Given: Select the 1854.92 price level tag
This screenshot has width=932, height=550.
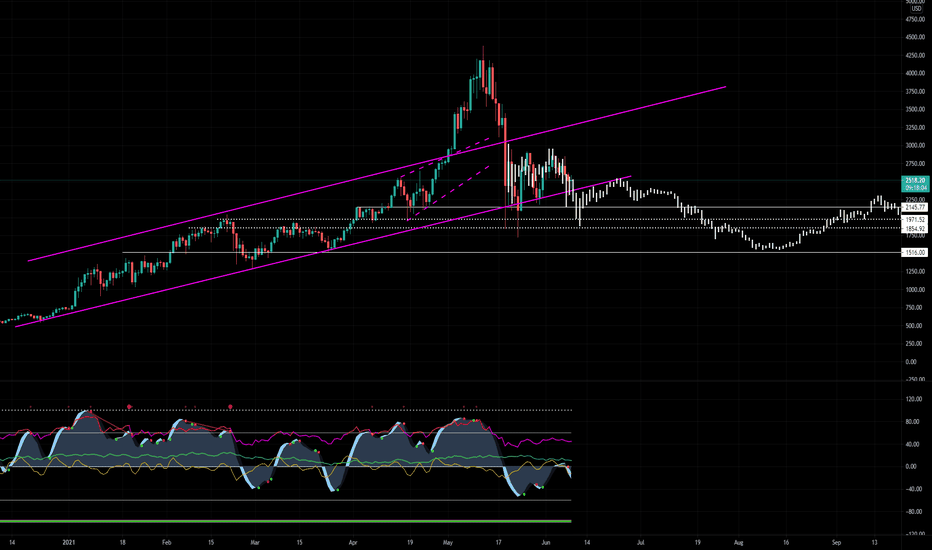Looking at the screenshot, I should pyautogui.click(x=915, y=229).
